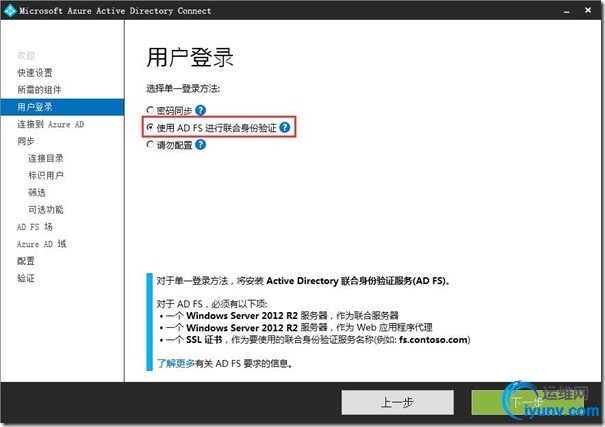Open the 连接到 Azure AD step
Viewport: 605px width, 427px height.
tap(51, 124)
